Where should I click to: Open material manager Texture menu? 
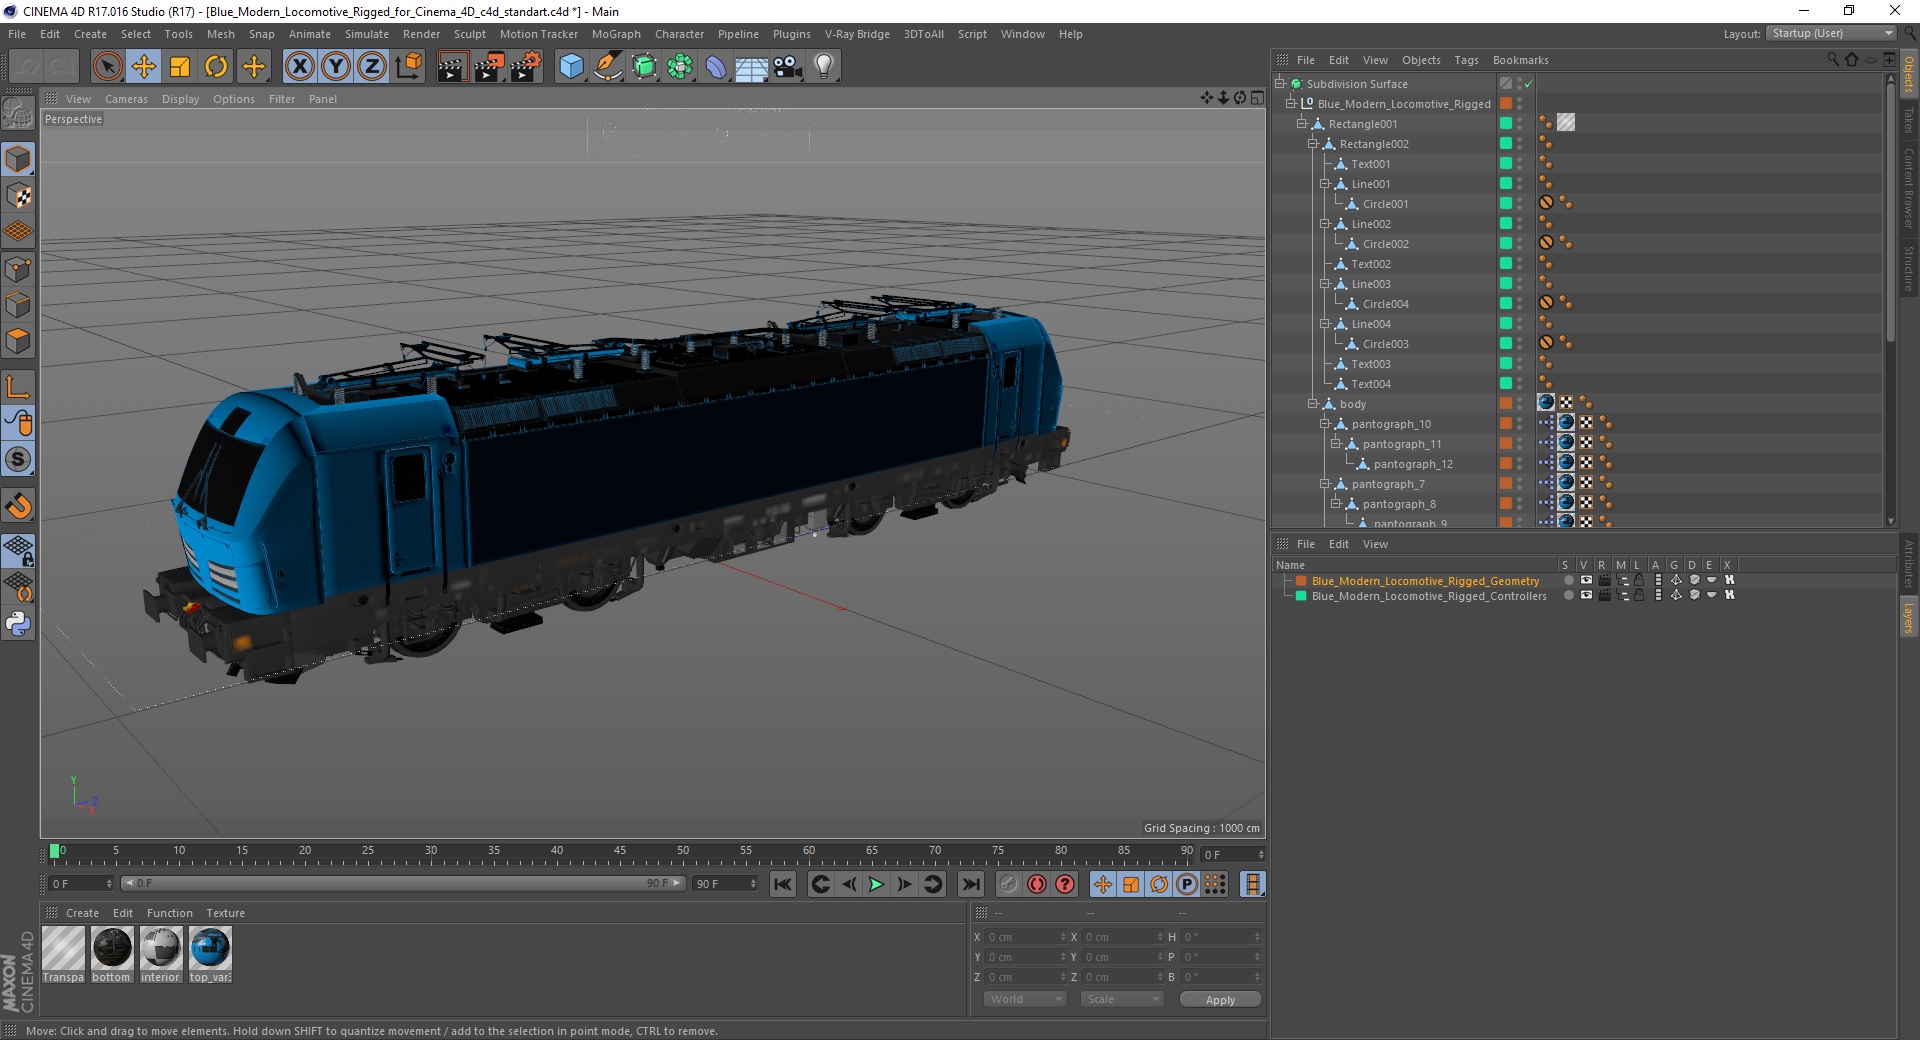225,913
